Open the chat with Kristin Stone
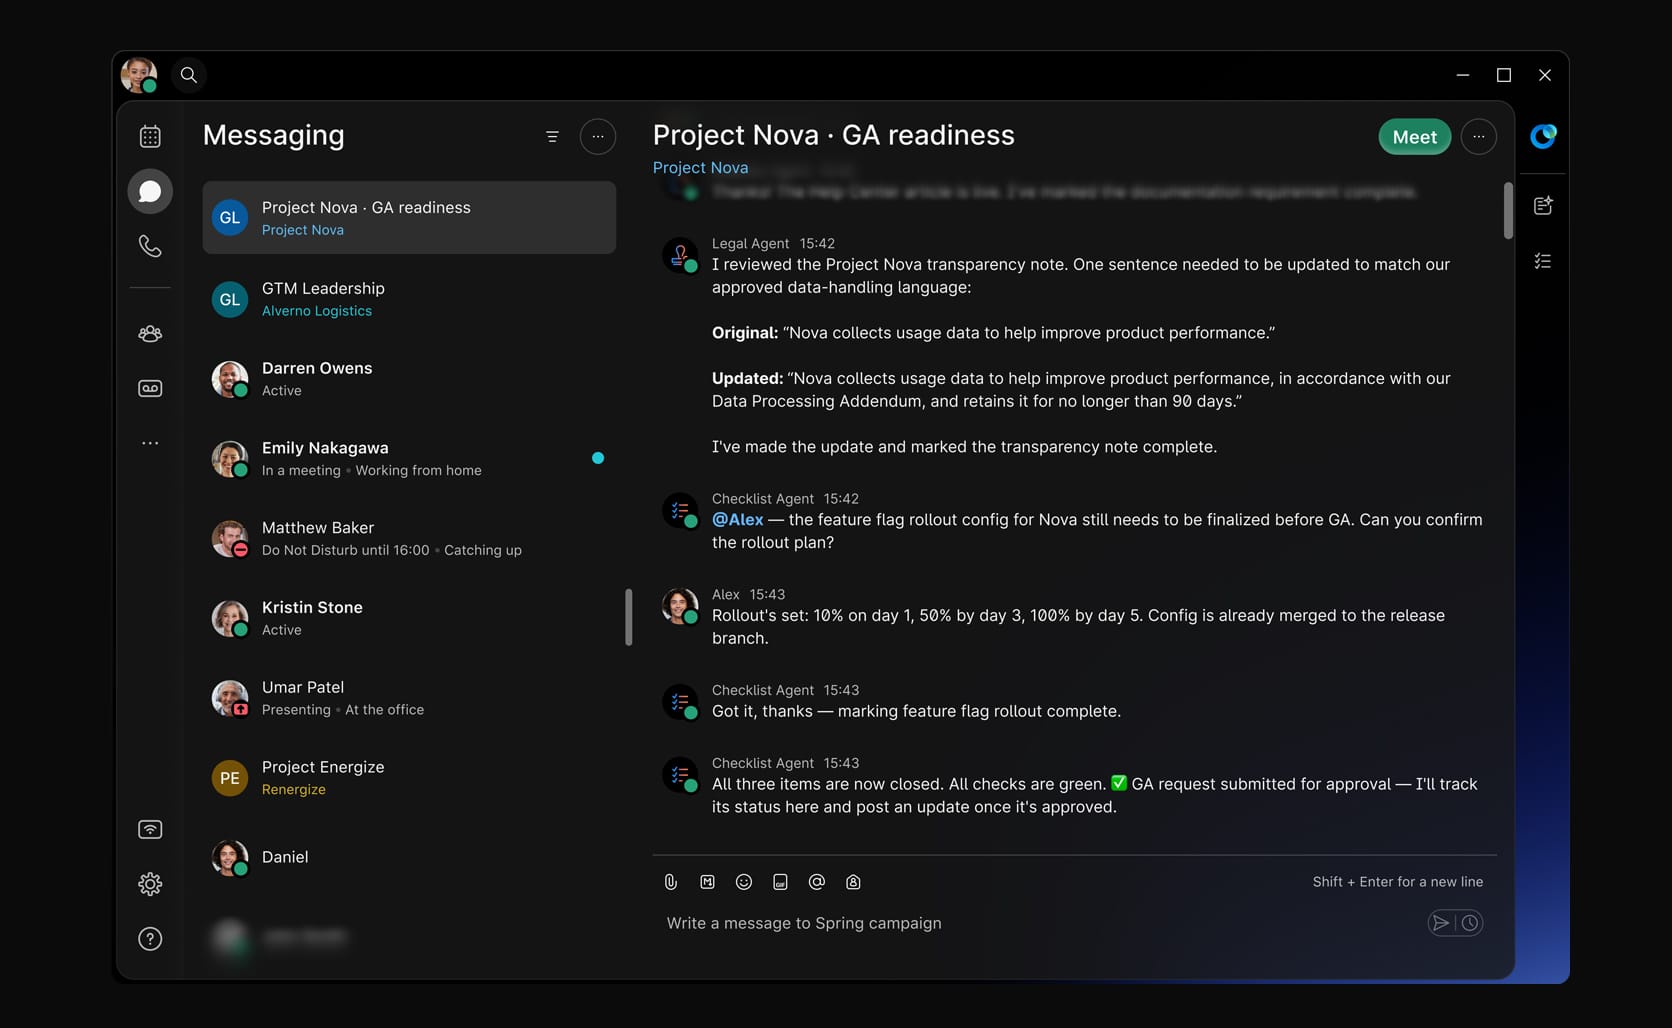 pyautogui.click(x=409, y=618)
